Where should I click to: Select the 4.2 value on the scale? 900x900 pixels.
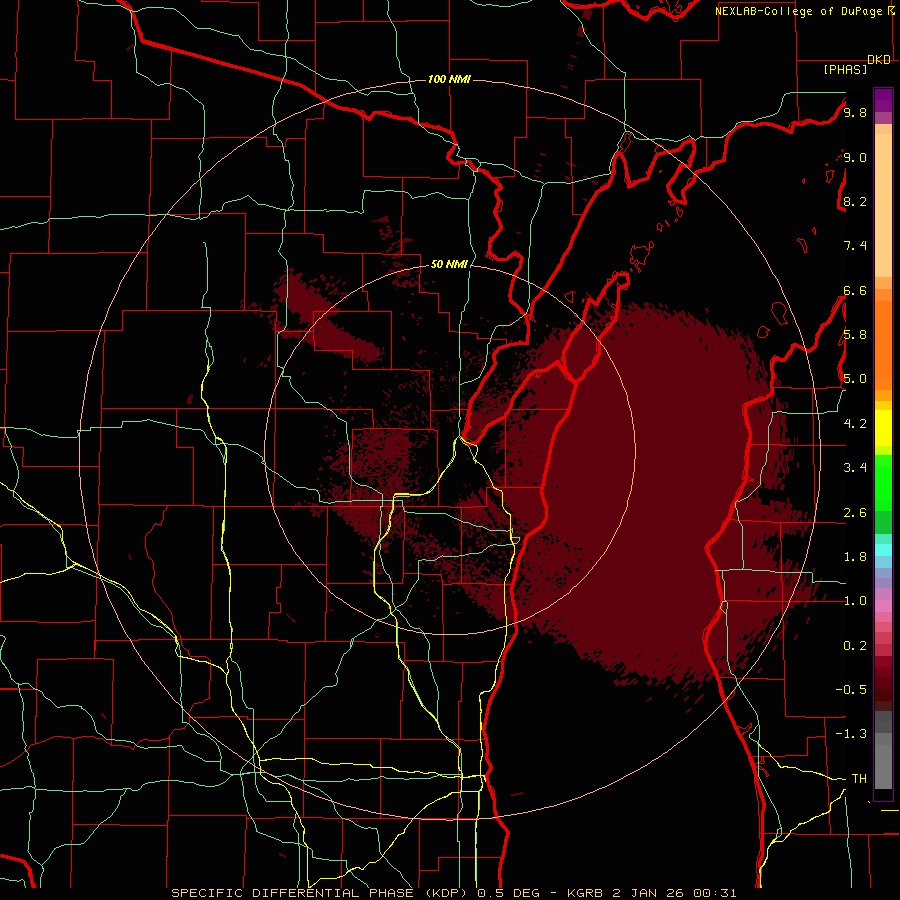pyautogui.click(x=855, y=424)
